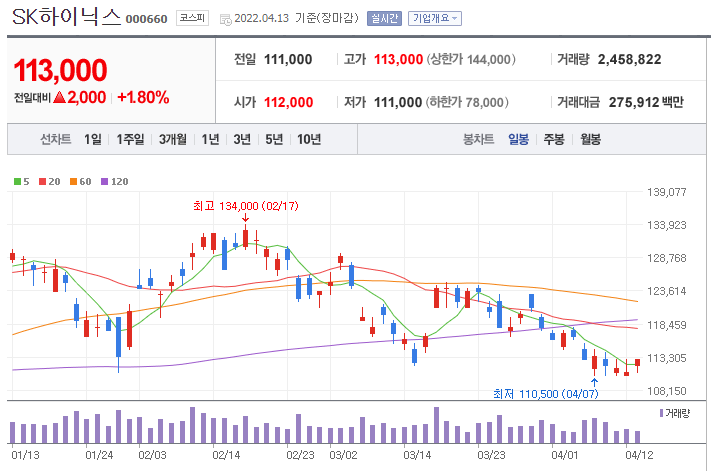Click the red 20-day moving average legend swatch
The height and width of the screenshot is (471, 711).
point(43,182)
